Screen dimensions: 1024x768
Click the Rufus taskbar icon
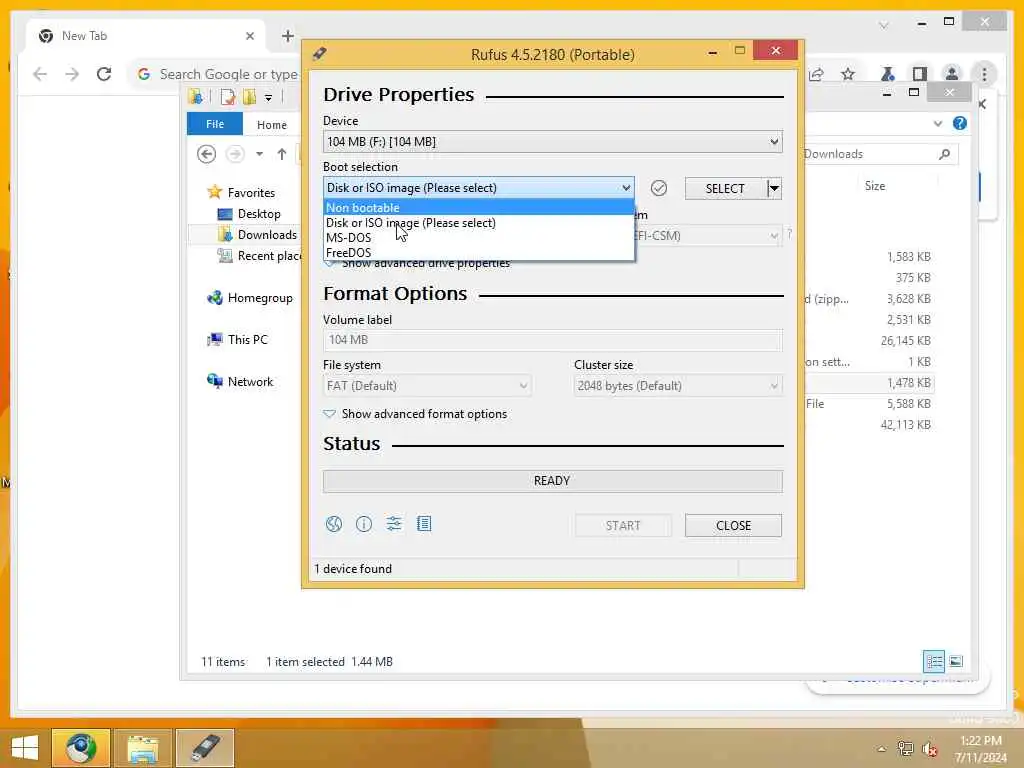205,748
